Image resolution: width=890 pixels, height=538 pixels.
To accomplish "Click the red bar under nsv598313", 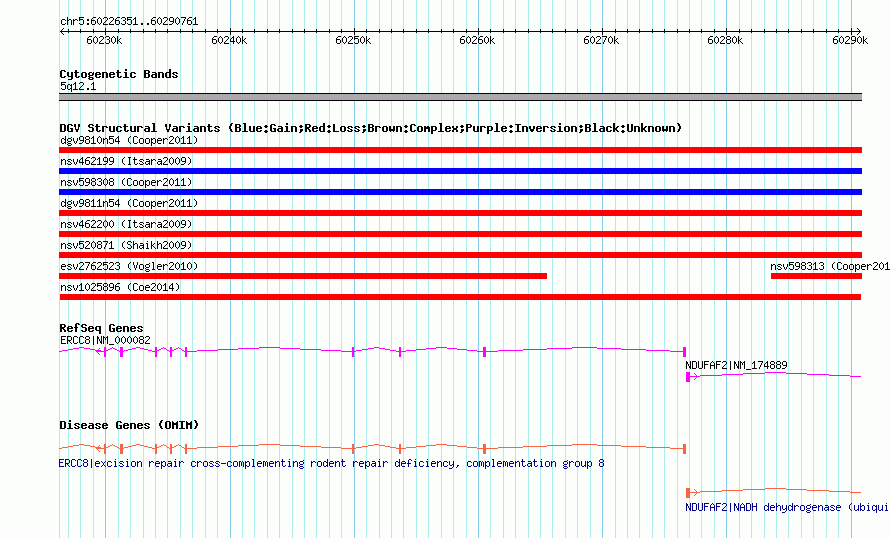I will (x=816, y=276).
